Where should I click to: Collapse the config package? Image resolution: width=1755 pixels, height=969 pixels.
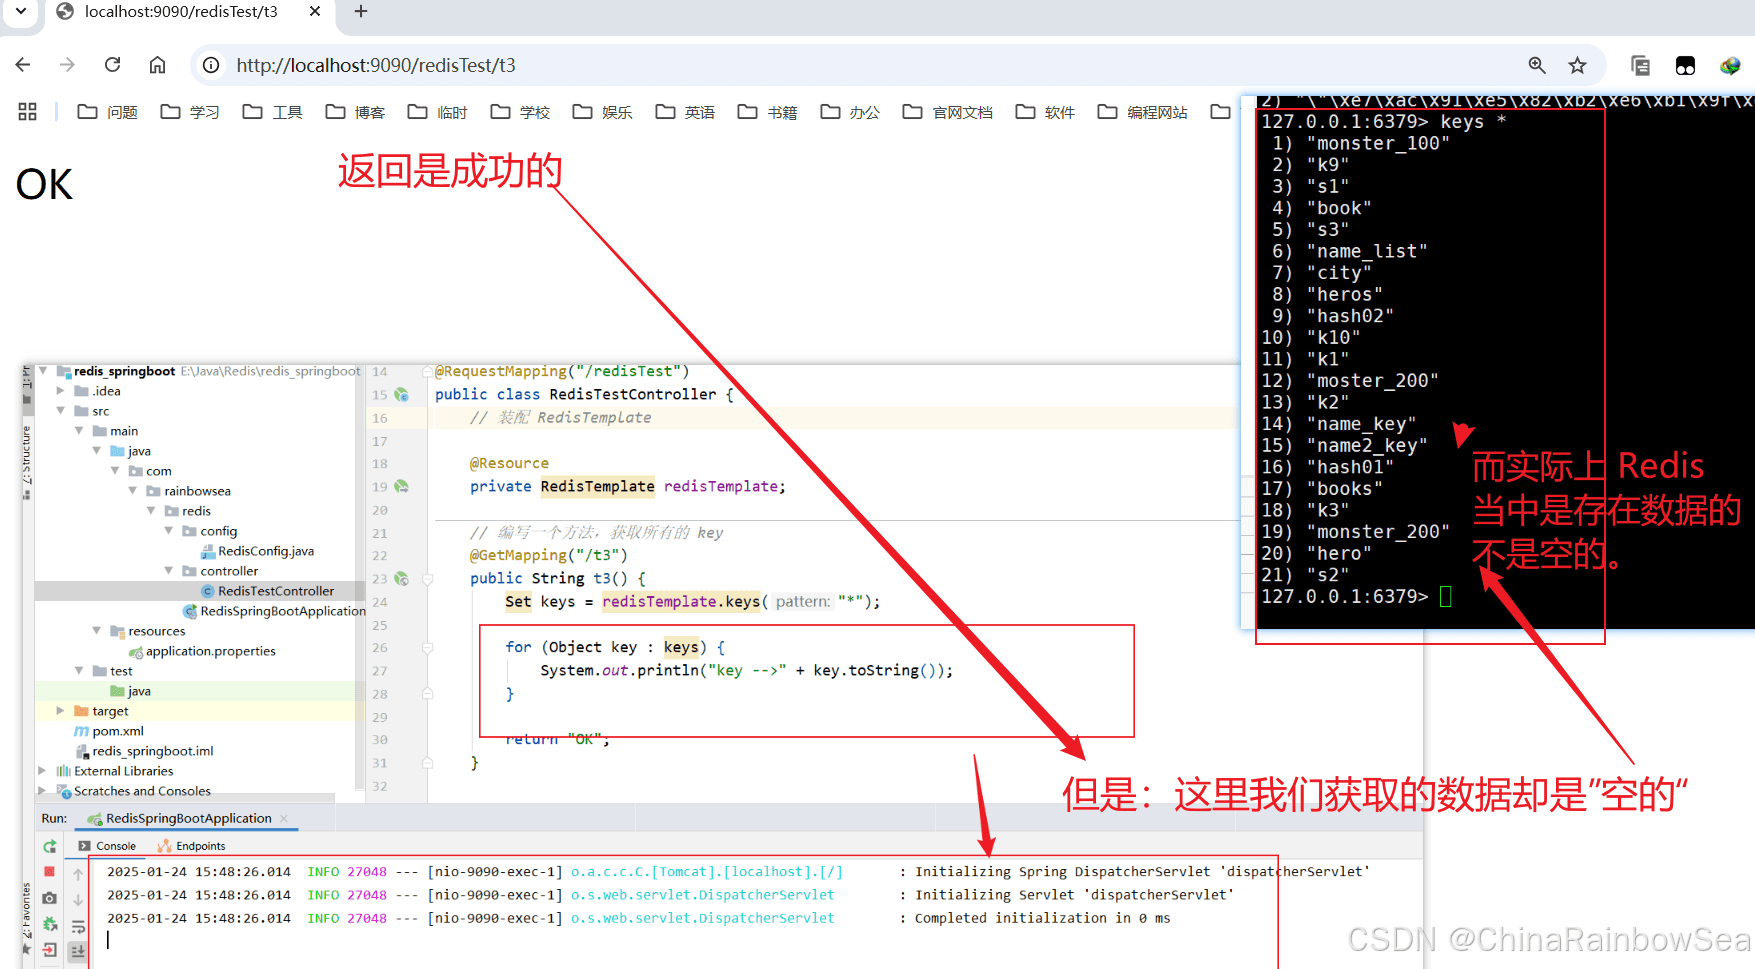(169, 531)
